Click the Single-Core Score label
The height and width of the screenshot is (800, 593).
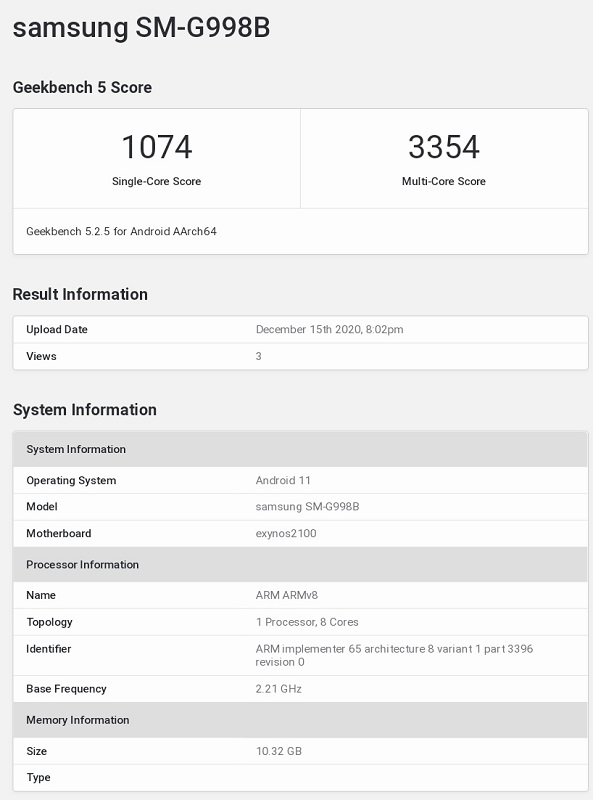pyautogui.click(x=157, y=181)
